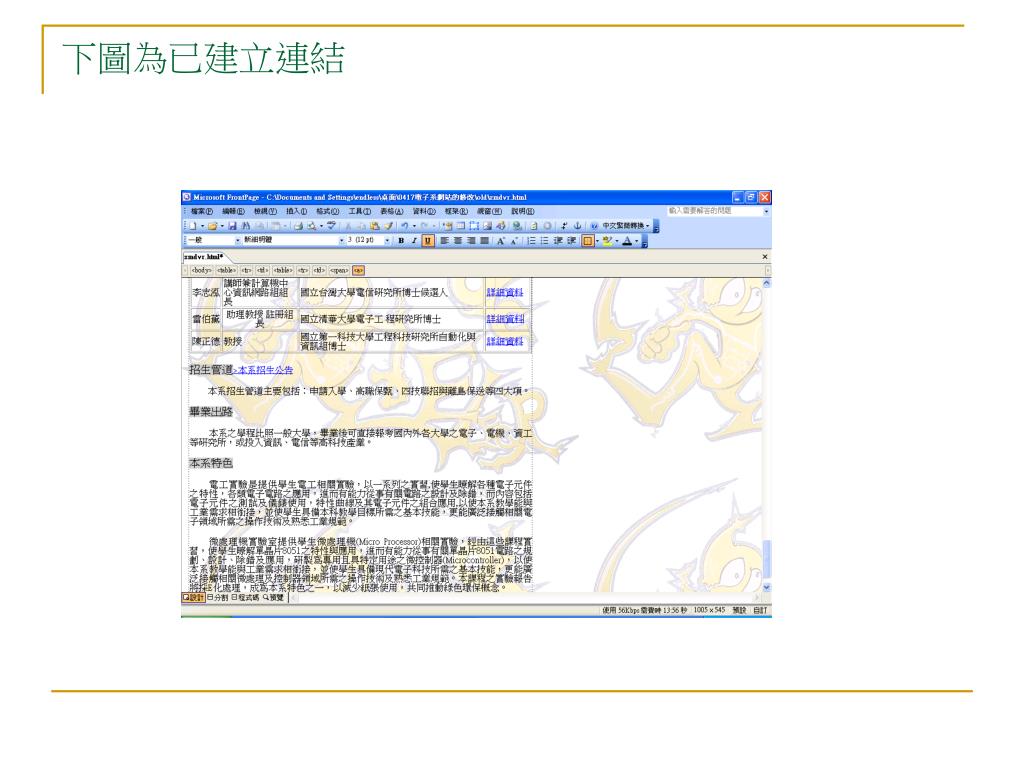Screen dimensions: 1024x768
Task: Click the Highlight color marker icon
Action: 607,240
